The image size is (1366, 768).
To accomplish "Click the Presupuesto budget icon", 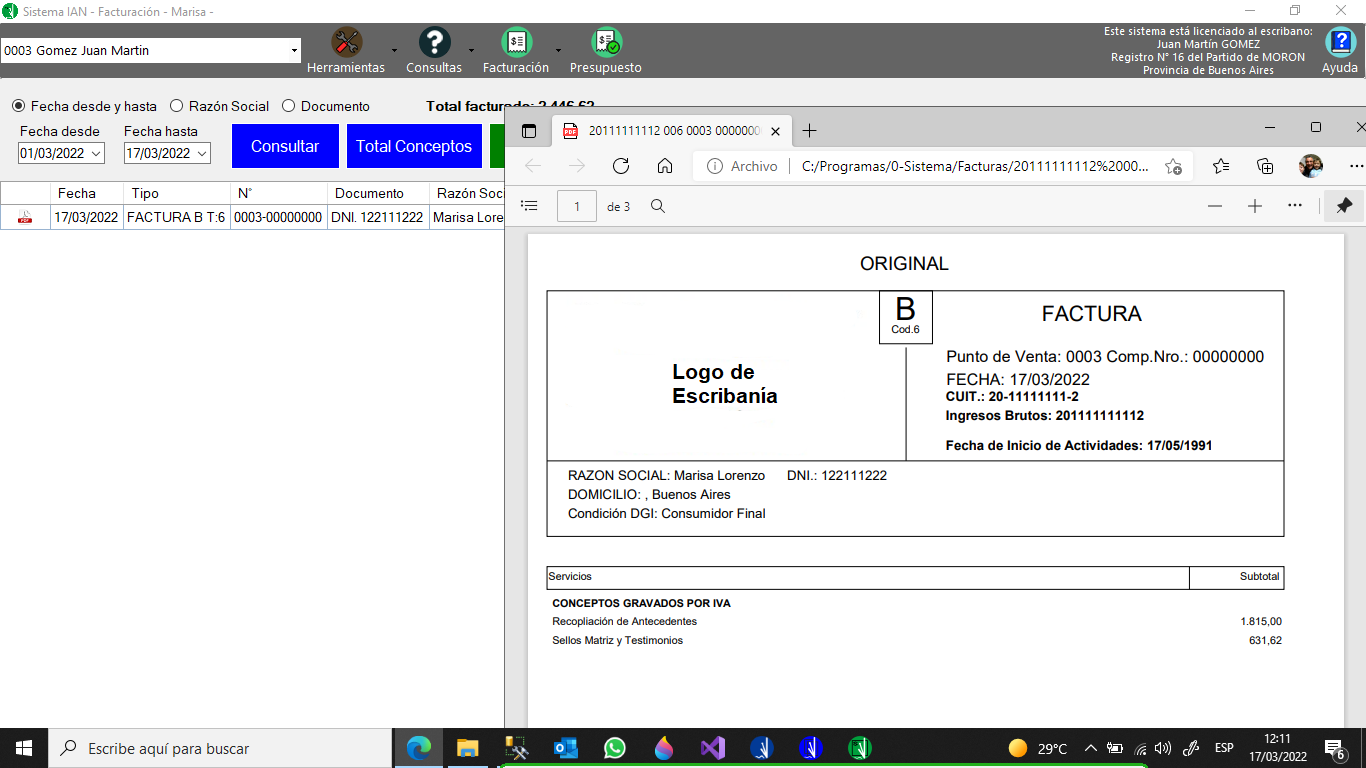I will pos(606,43).
